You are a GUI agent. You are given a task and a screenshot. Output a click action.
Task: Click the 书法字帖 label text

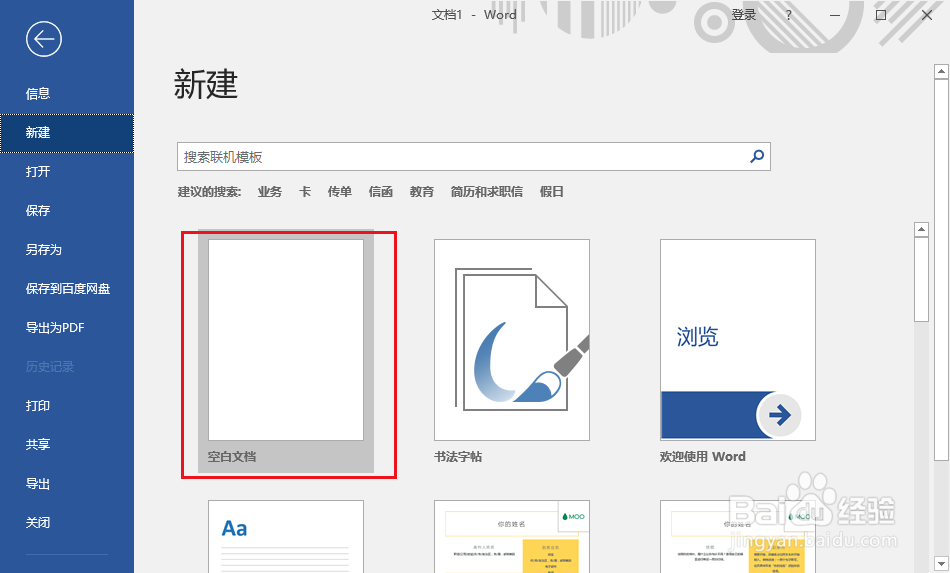(x=458, y=457)
